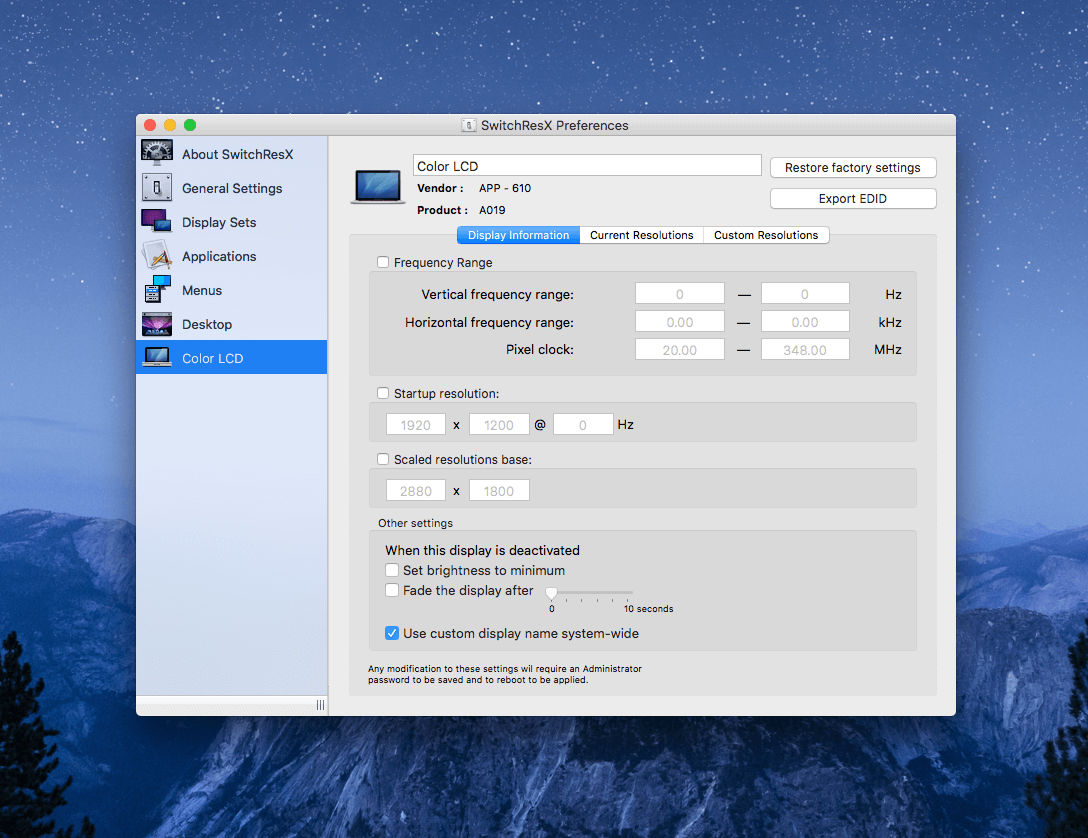This screenshot has height=838, width=1088.
Task: Enable the Startup resolution checkbox
Action: click(383, 393)
